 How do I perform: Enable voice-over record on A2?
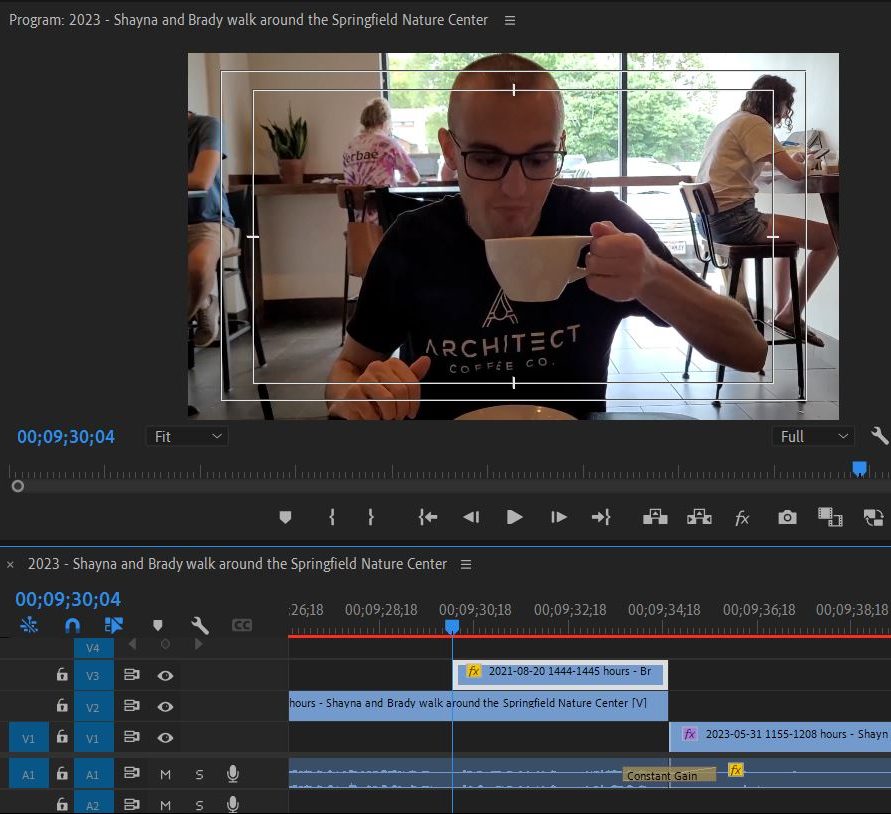pos(232,804)
